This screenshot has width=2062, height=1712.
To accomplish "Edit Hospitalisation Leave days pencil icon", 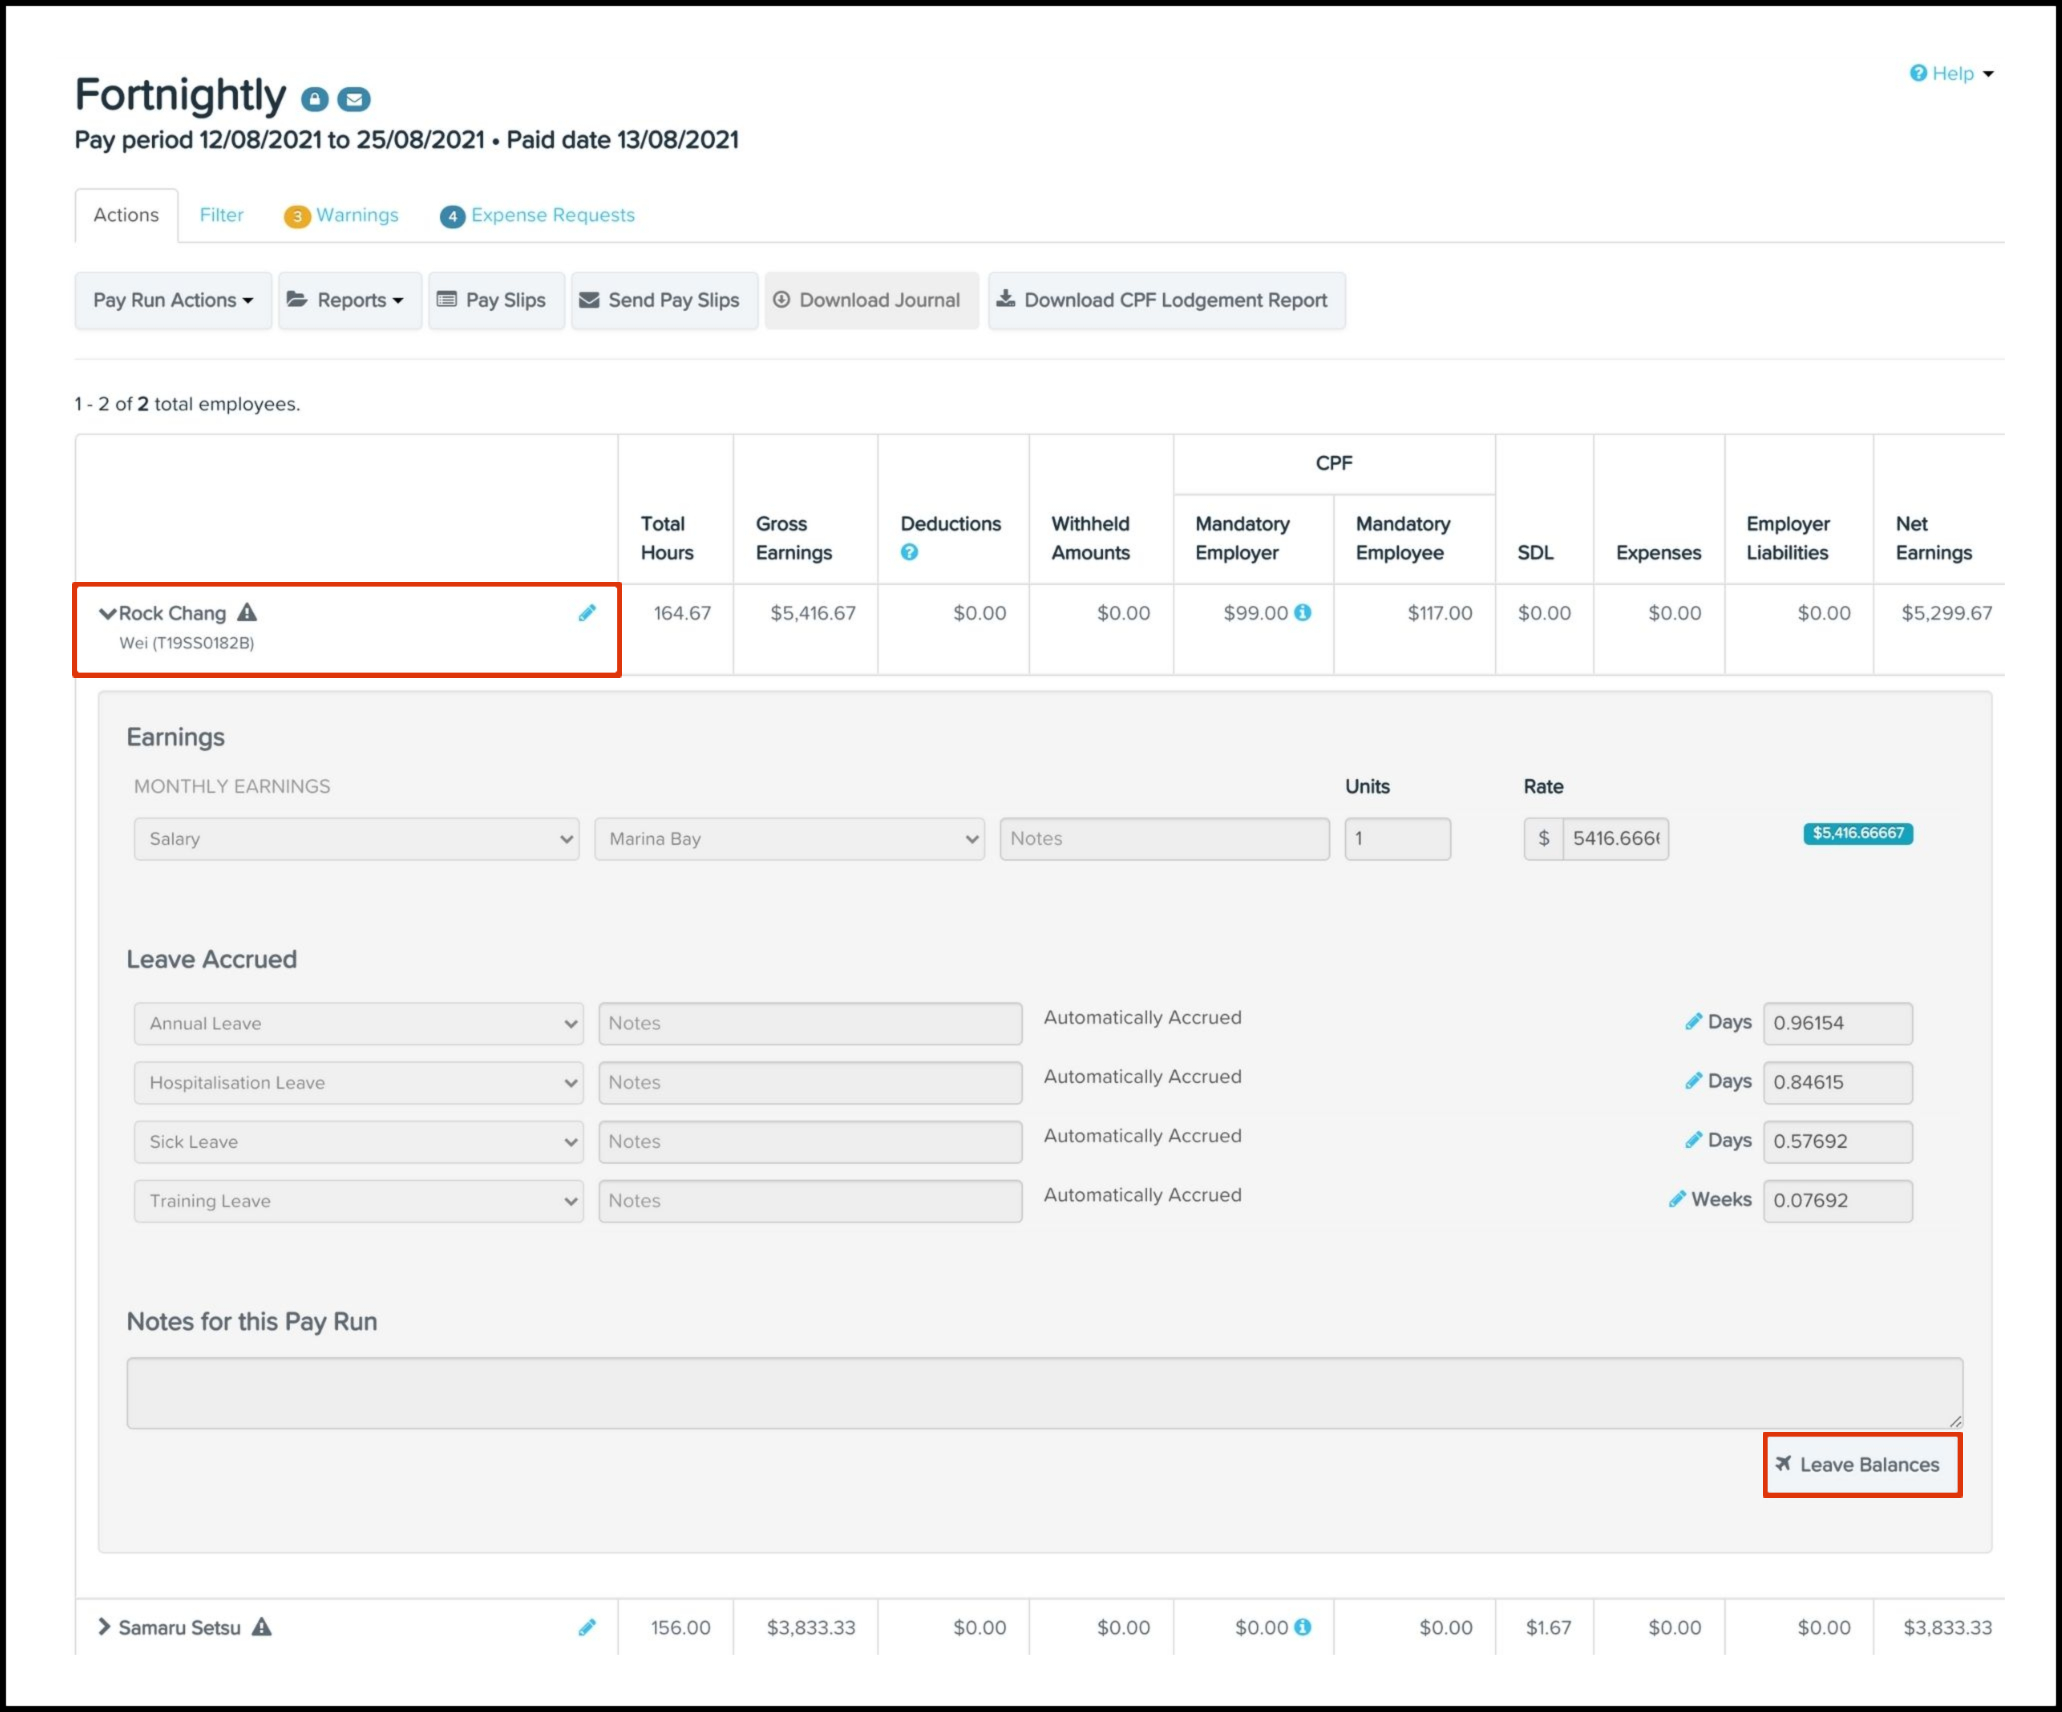I will 1693,1080.
